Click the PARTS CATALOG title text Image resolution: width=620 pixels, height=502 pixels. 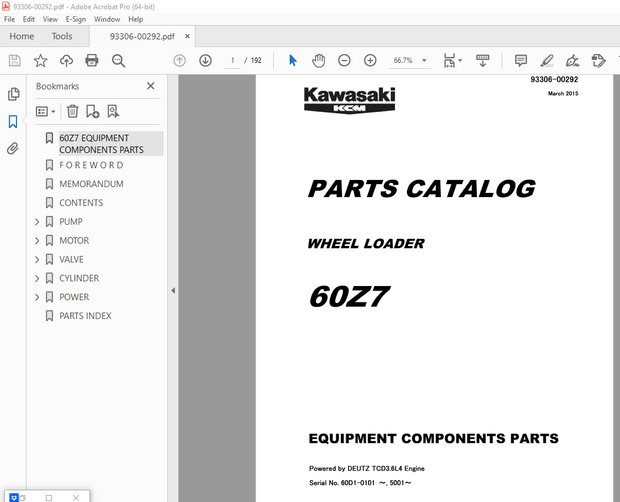pos(422,189)
